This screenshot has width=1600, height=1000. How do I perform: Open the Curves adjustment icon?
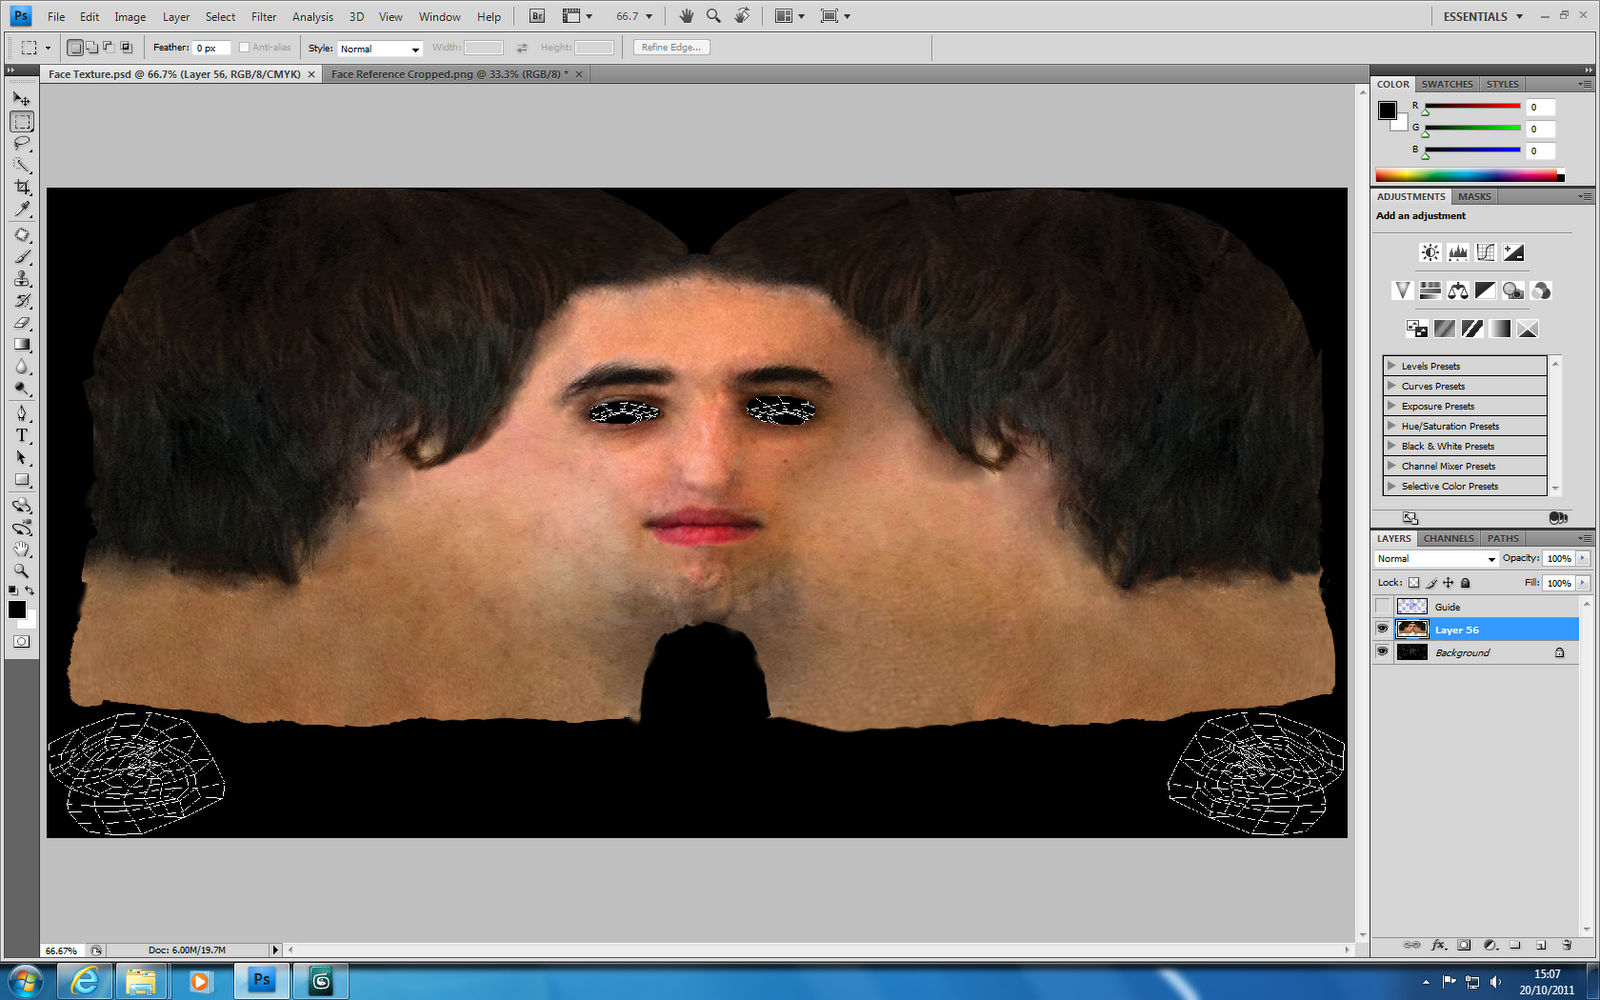[x=1485, y=252]
